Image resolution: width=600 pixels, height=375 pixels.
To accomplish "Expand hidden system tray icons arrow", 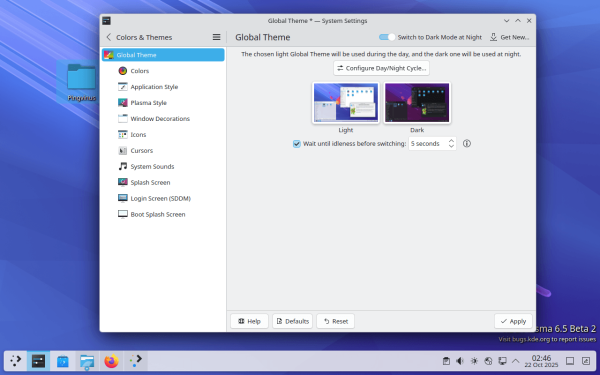I will pyautogui.click(x=515, y=361).
